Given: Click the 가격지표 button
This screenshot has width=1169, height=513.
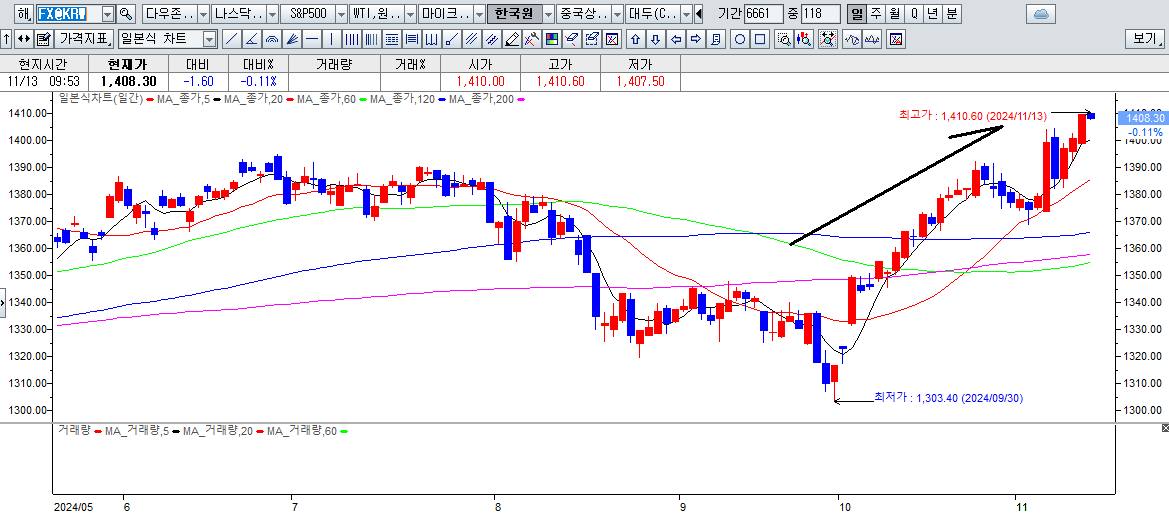Looking at the screenshot, I should click(83, 40).
